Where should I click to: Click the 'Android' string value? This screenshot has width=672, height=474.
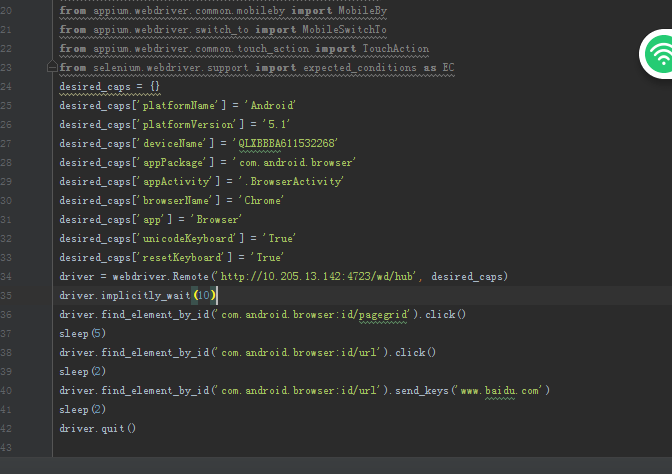pos(272,105)
